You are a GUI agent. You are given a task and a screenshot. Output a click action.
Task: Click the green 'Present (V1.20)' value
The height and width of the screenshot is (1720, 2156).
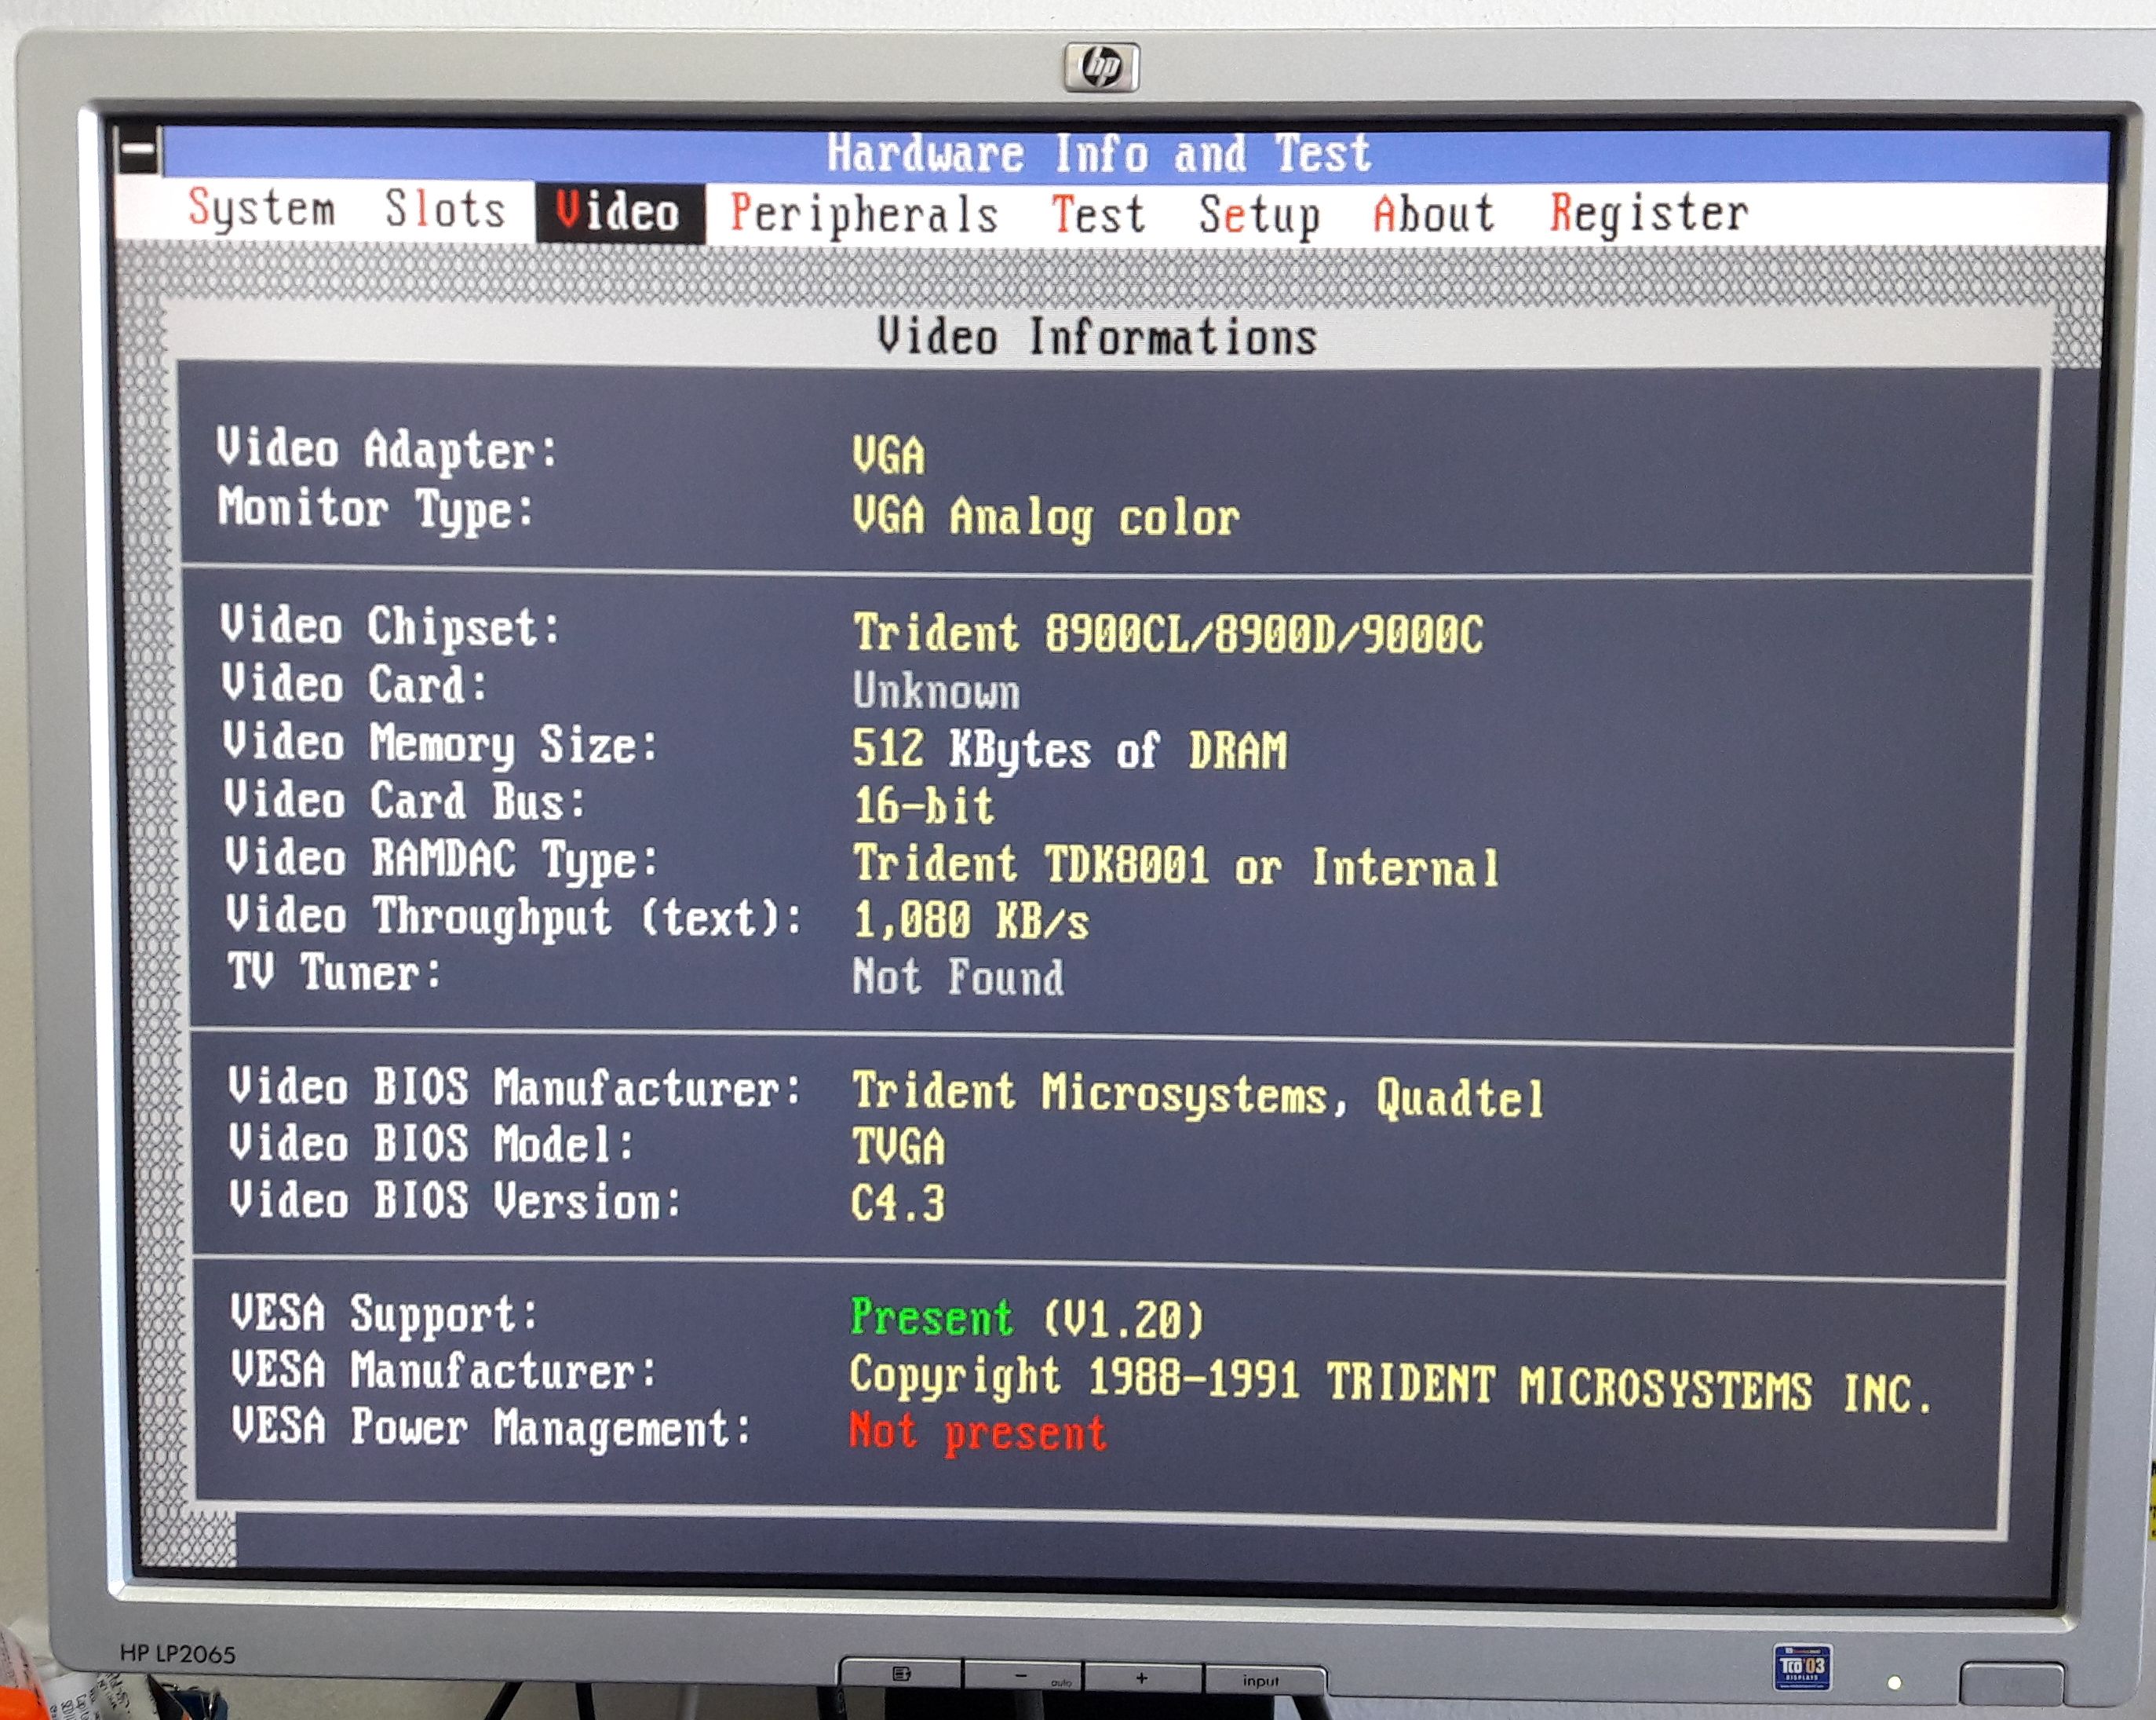[x=1027, y=1319]
